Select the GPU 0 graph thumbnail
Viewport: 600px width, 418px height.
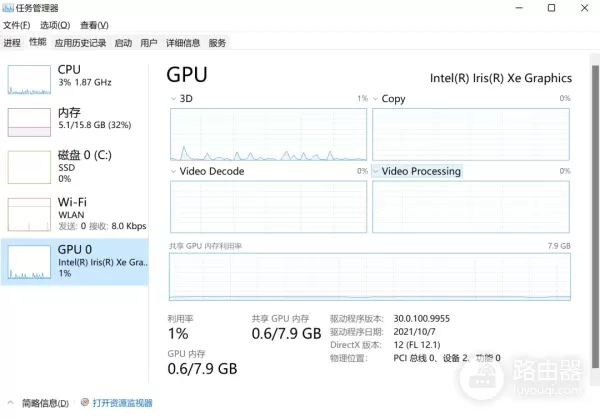[x=29, y=261]
